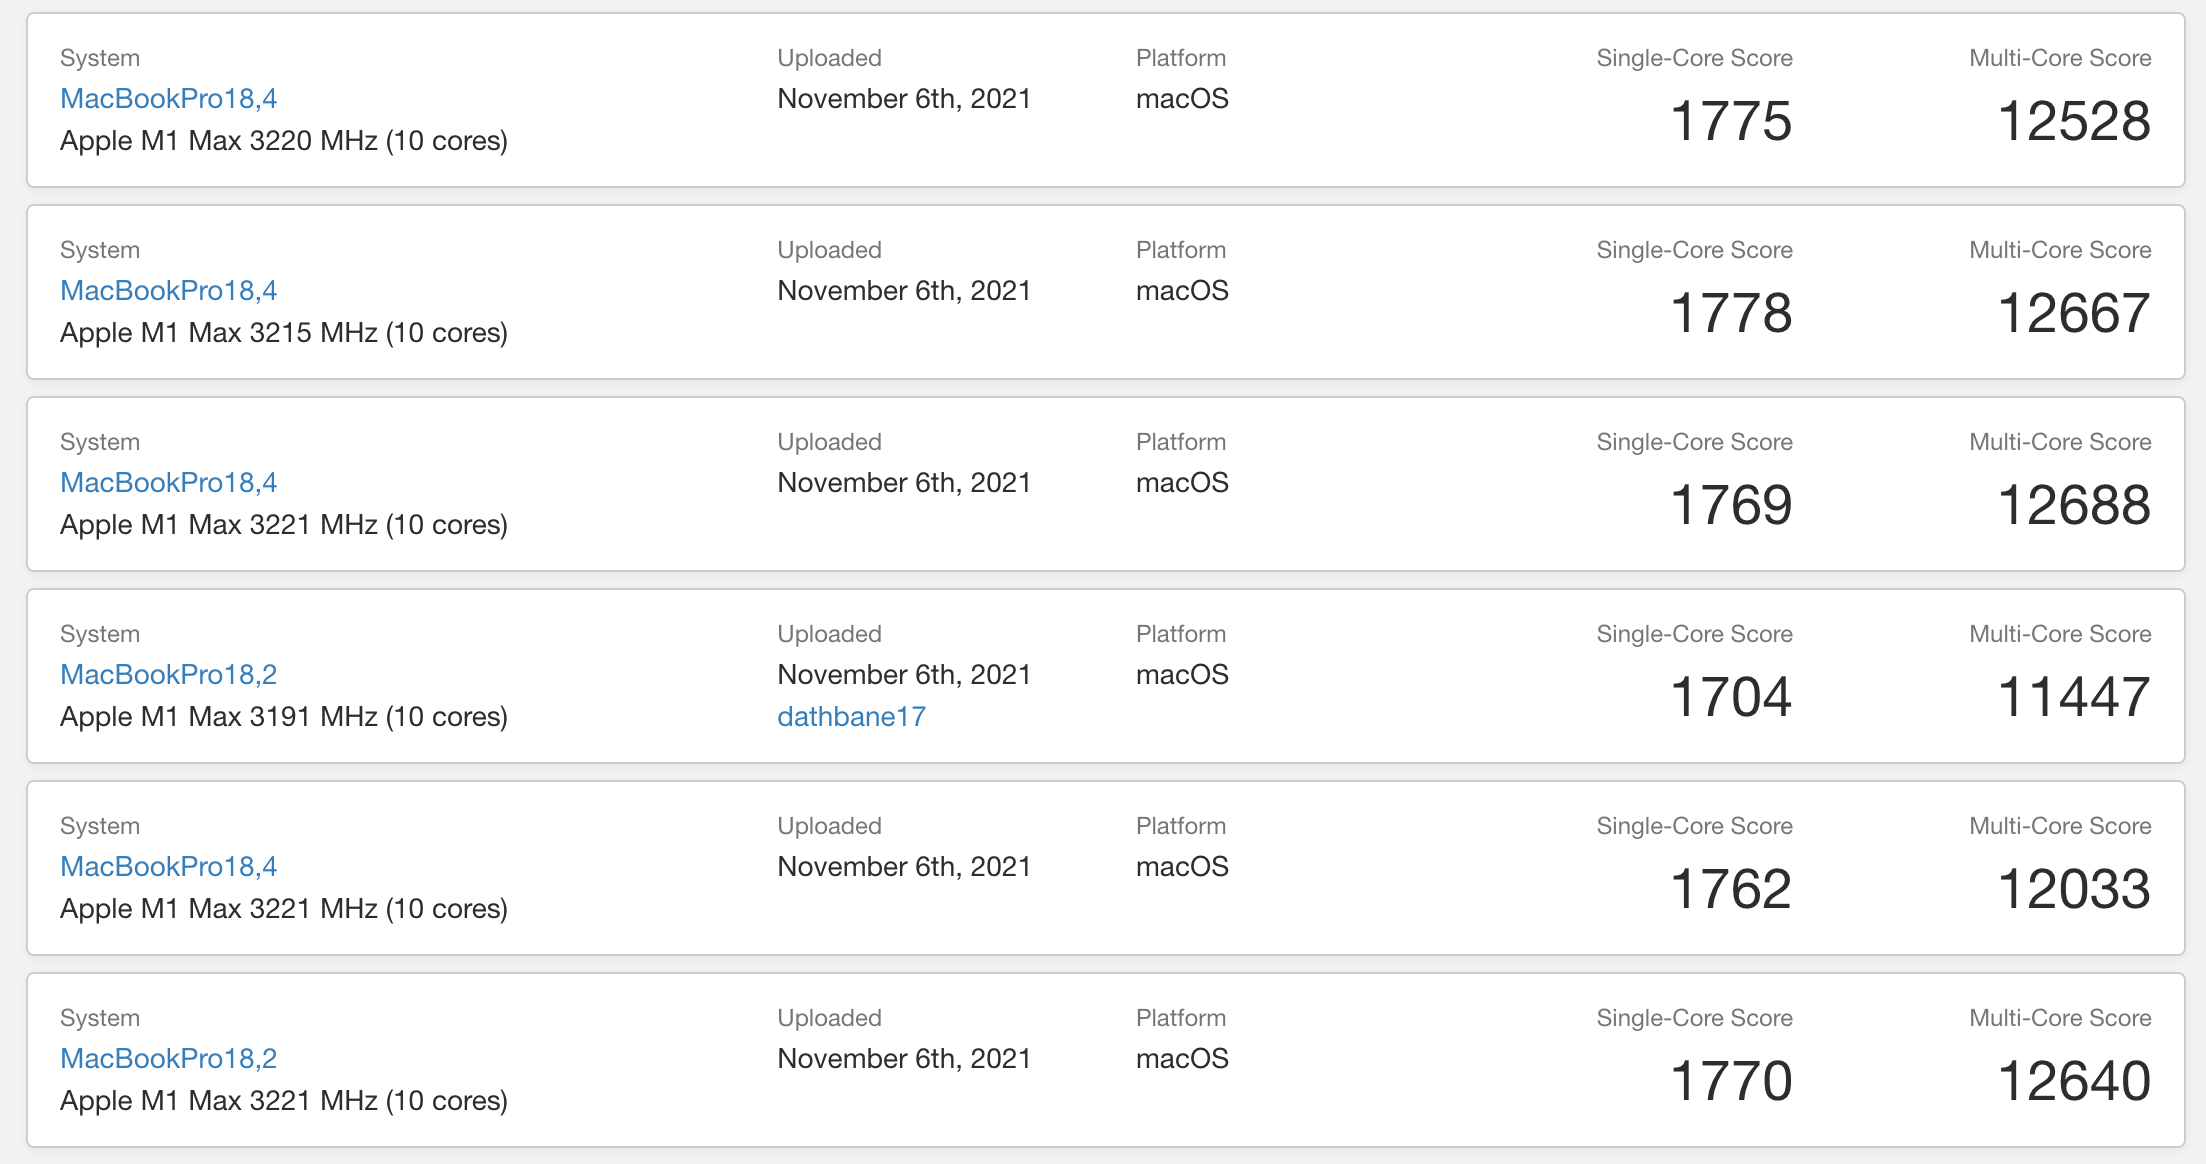This screenshot has width=2206, height=1164.
Task: Visit the dathbane17 user profile link
Action: 851,717
